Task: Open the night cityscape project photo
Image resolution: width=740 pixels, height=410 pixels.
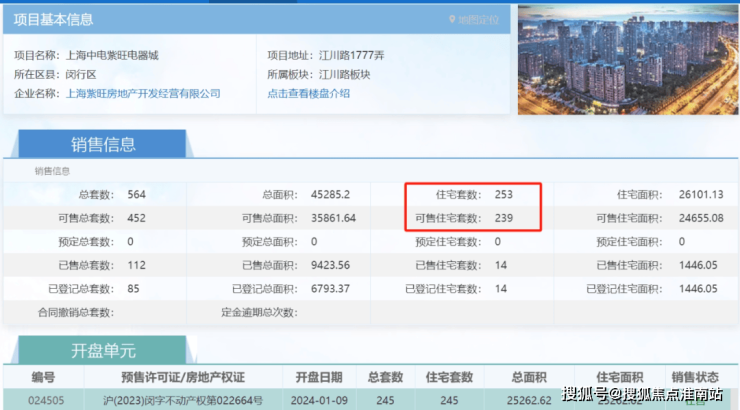Action: pyautogui.click(x=627, y=62)
